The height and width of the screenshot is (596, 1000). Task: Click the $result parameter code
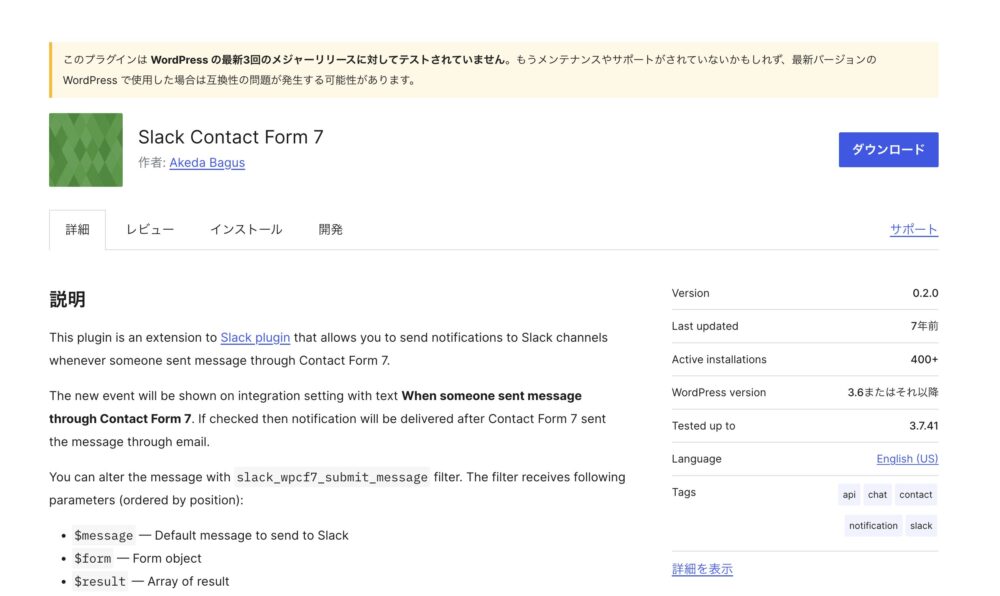click(100, 581)
